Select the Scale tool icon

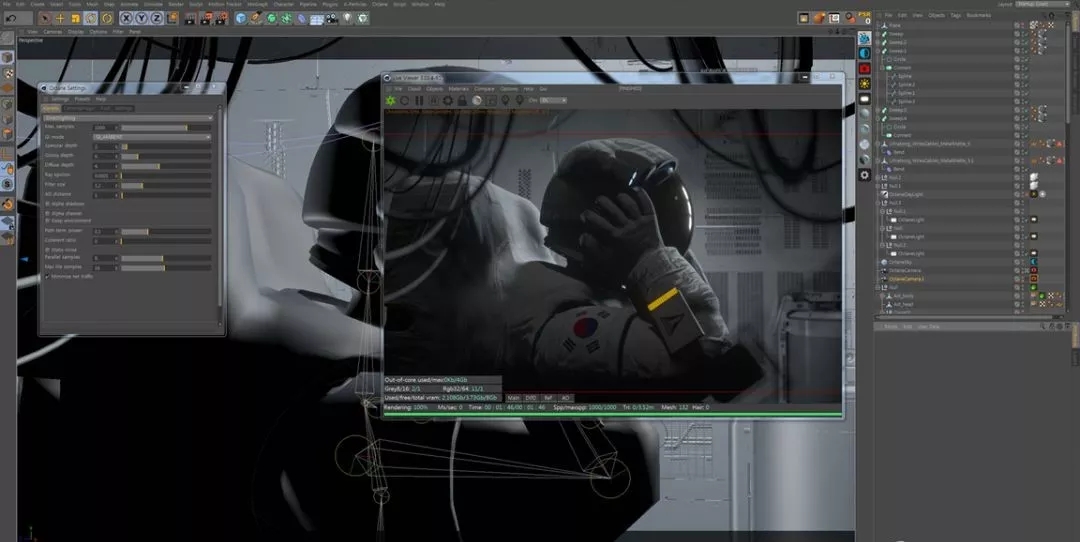tap(75, 19)
